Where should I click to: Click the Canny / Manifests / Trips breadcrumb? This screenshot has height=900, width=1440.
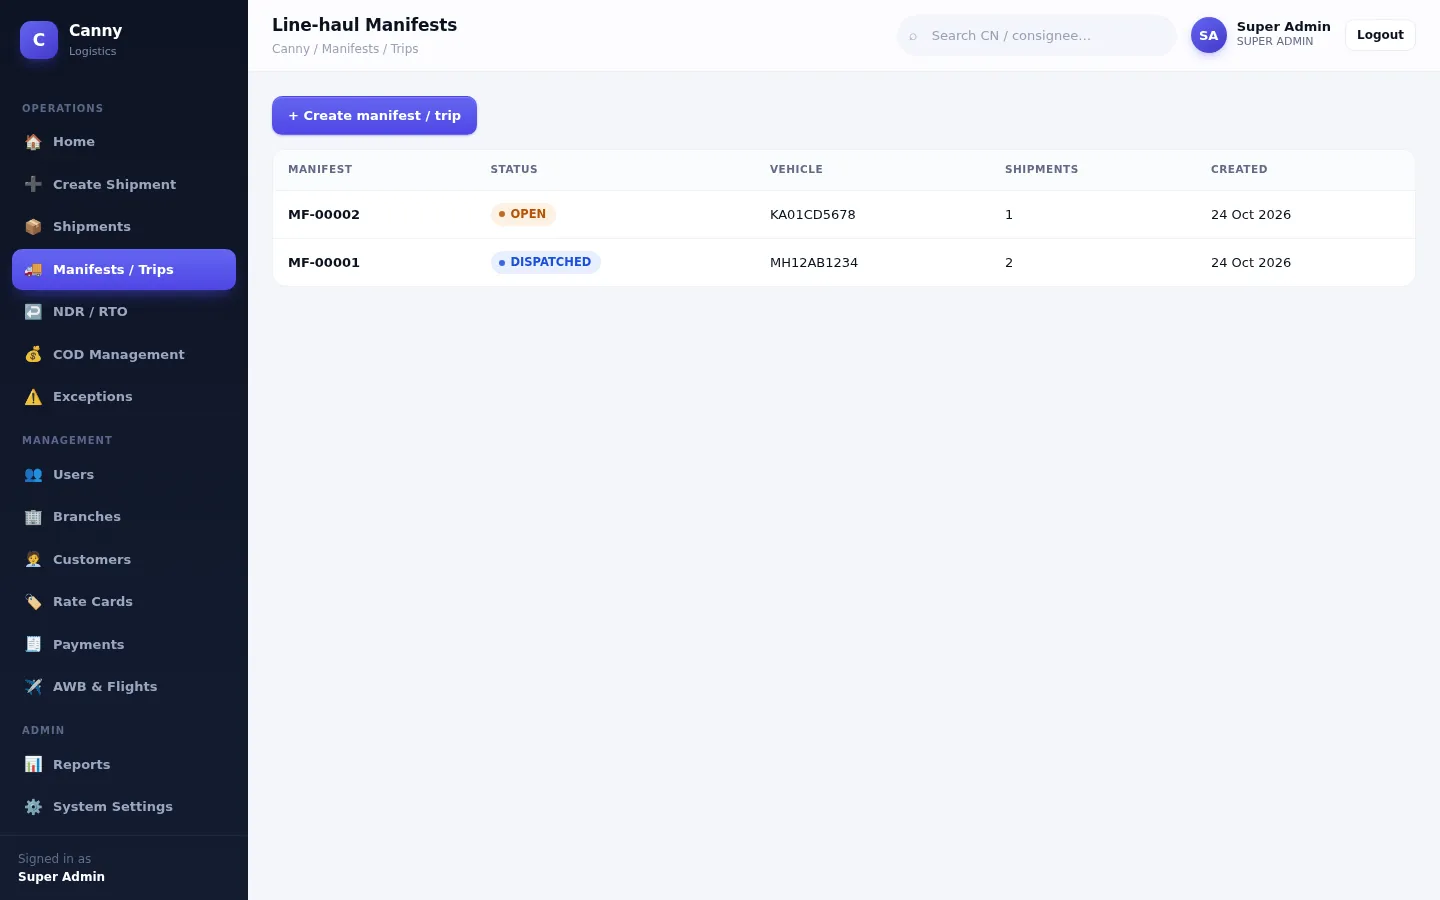345,49
